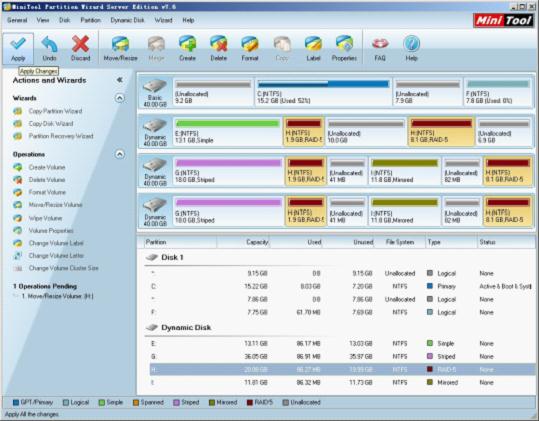This screenshot has width=539, height=421.
Task: Select 9.2 GB Unallocated block on Basic disk
Action: click(213, 92)
